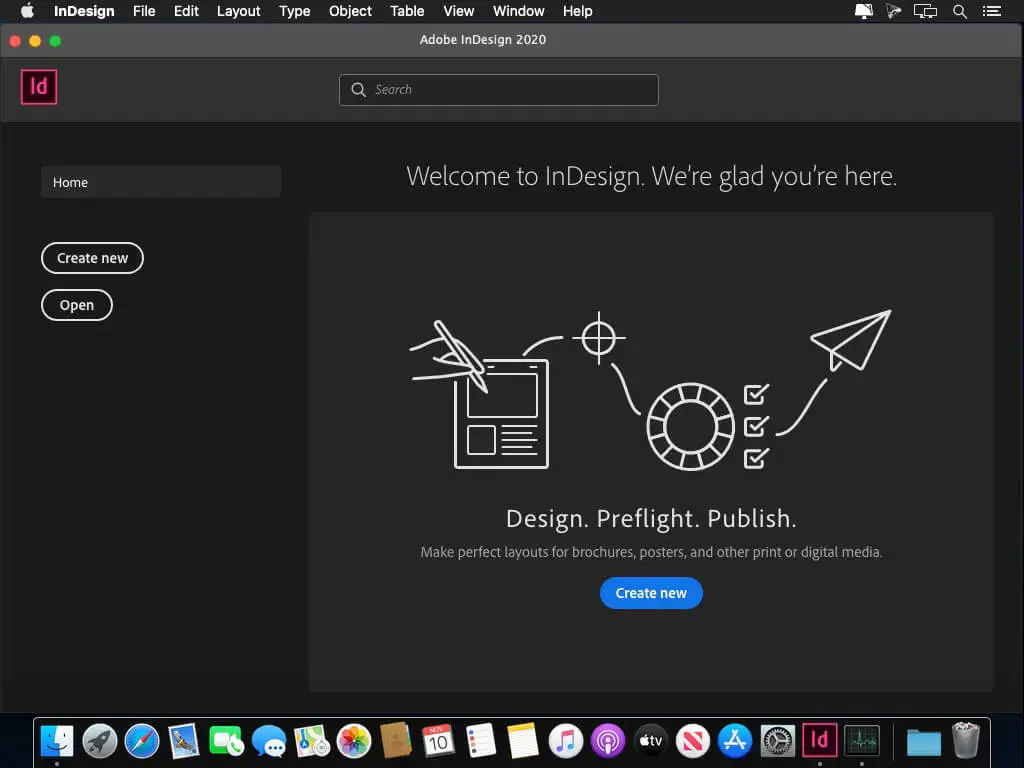This screenshot has height=768, width=1024.
Task: Open the Window menu
Action: click(x=519, y=12)
